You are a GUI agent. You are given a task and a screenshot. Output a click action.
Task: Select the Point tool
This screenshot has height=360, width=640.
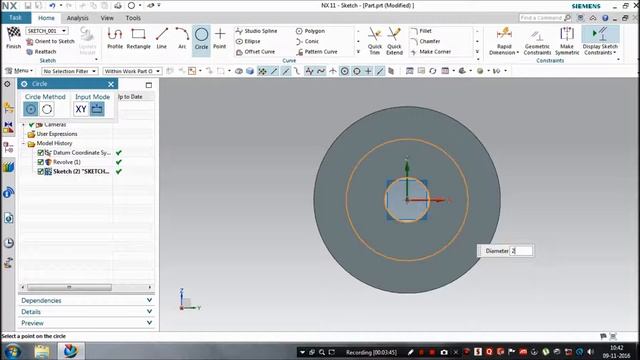(x=220, y=38)
